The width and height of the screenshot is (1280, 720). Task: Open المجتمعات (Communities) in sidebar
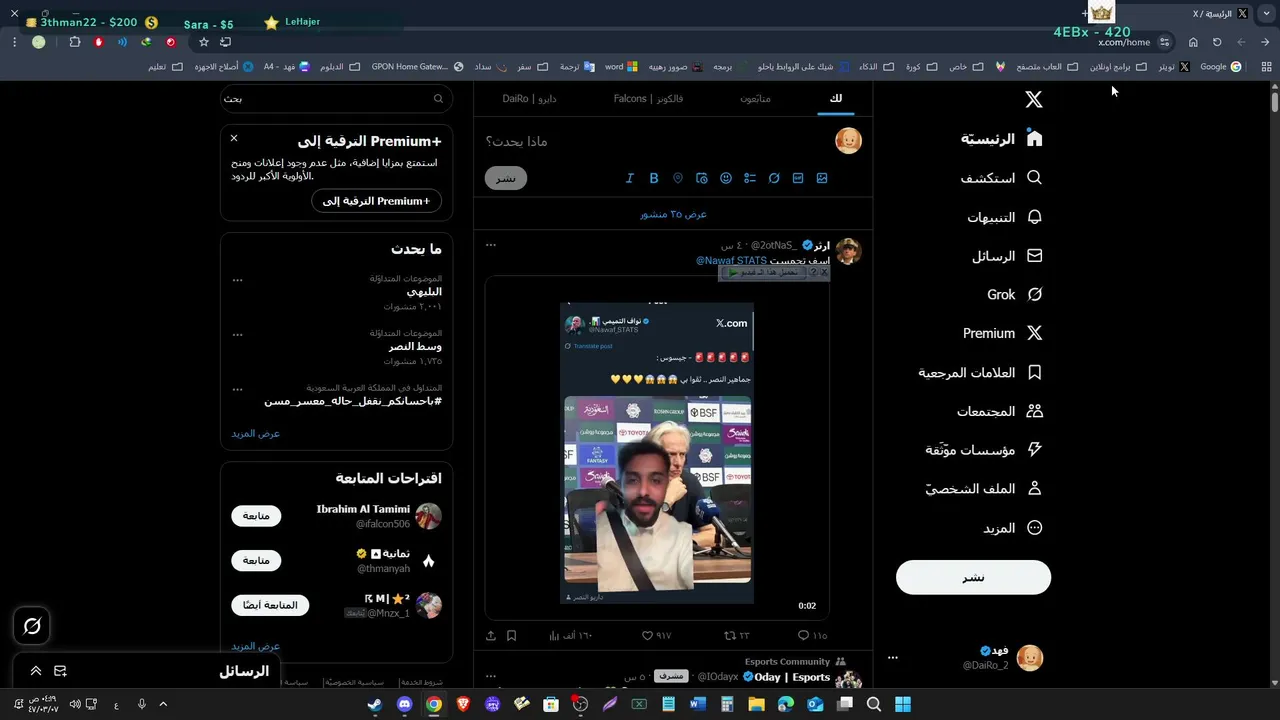tap(1000, 411)
